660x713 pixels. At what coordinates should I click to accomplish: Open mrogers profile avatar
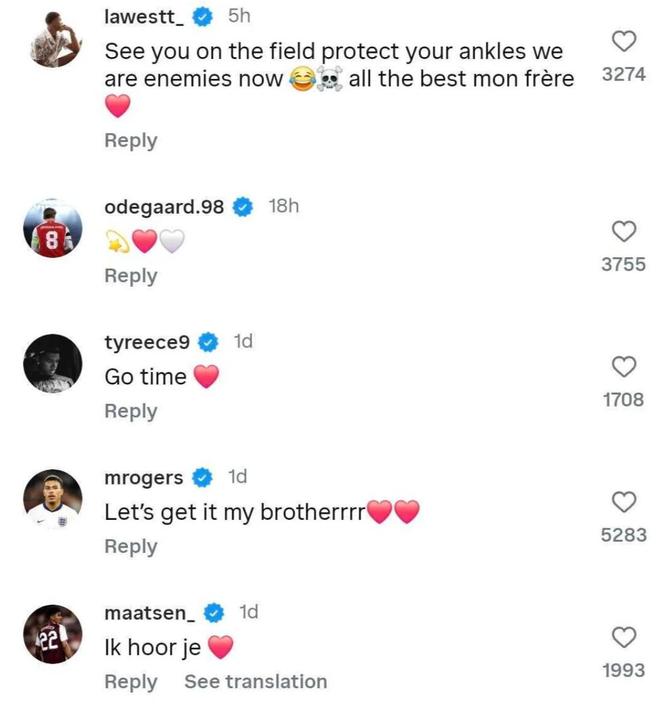[53, 499]
